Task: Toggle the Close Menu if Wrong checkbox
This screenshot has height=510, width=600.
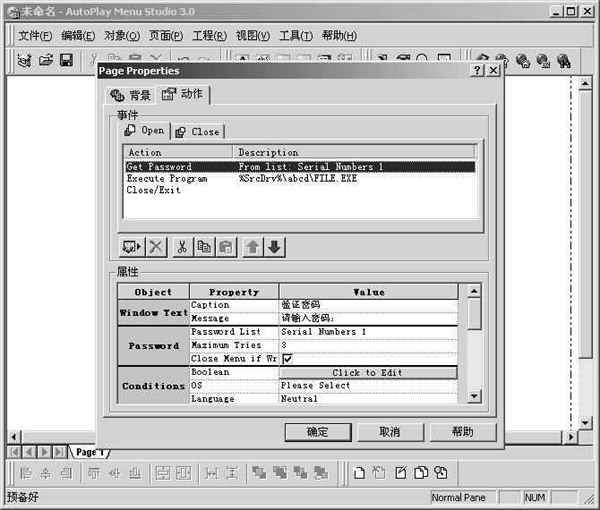Action: point(287,358)
